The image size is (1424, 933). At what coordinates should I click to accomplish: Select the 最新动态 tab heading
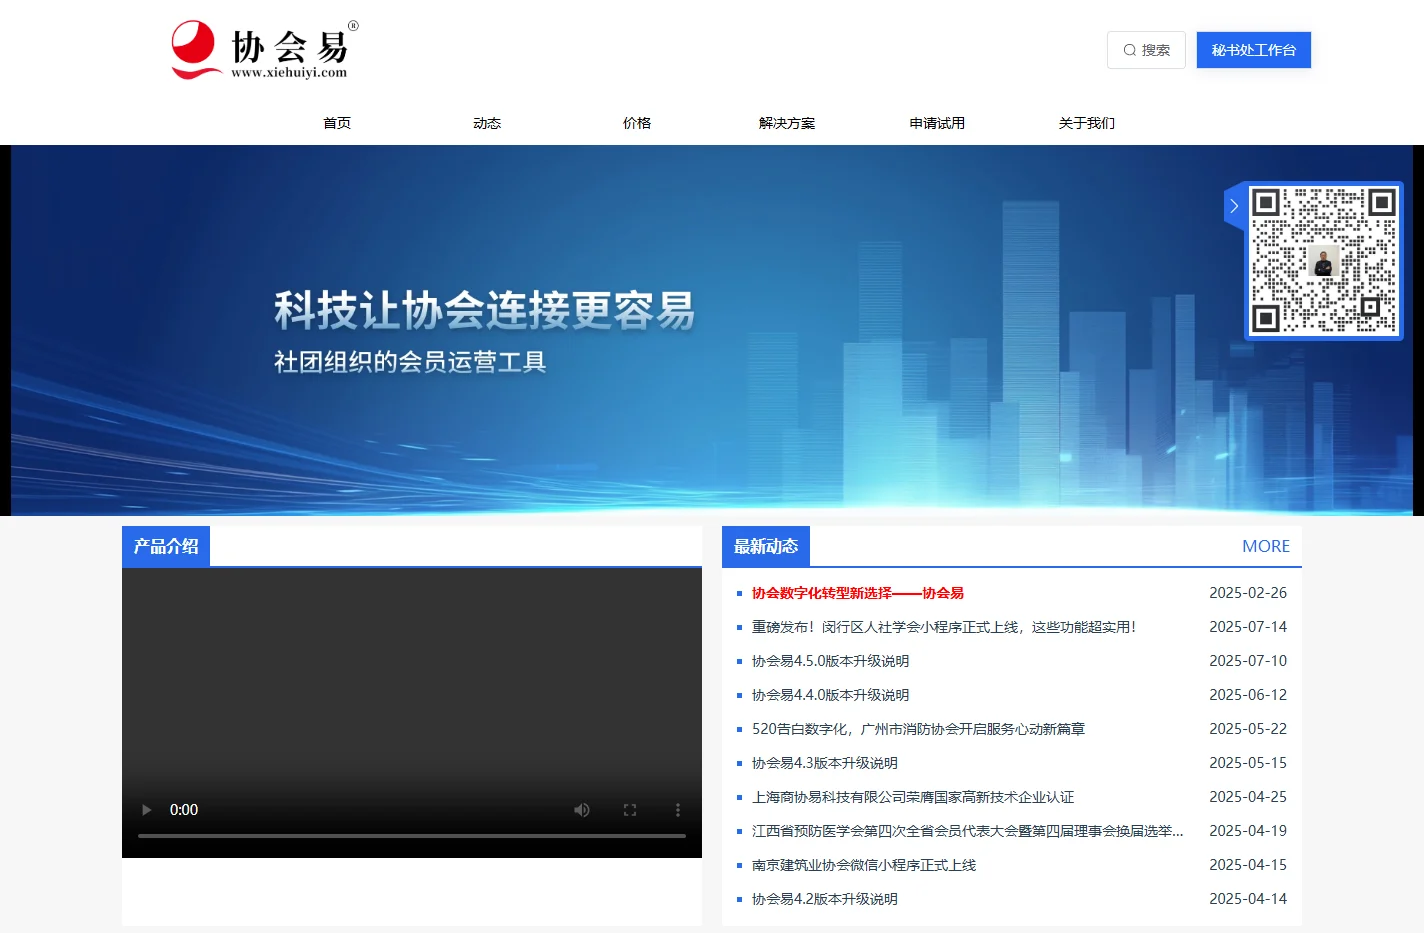(766, 546)
